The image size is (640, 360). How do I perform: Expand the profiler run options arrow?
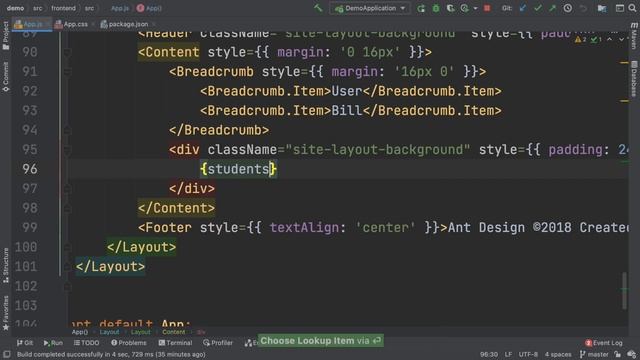pos(475,9)
